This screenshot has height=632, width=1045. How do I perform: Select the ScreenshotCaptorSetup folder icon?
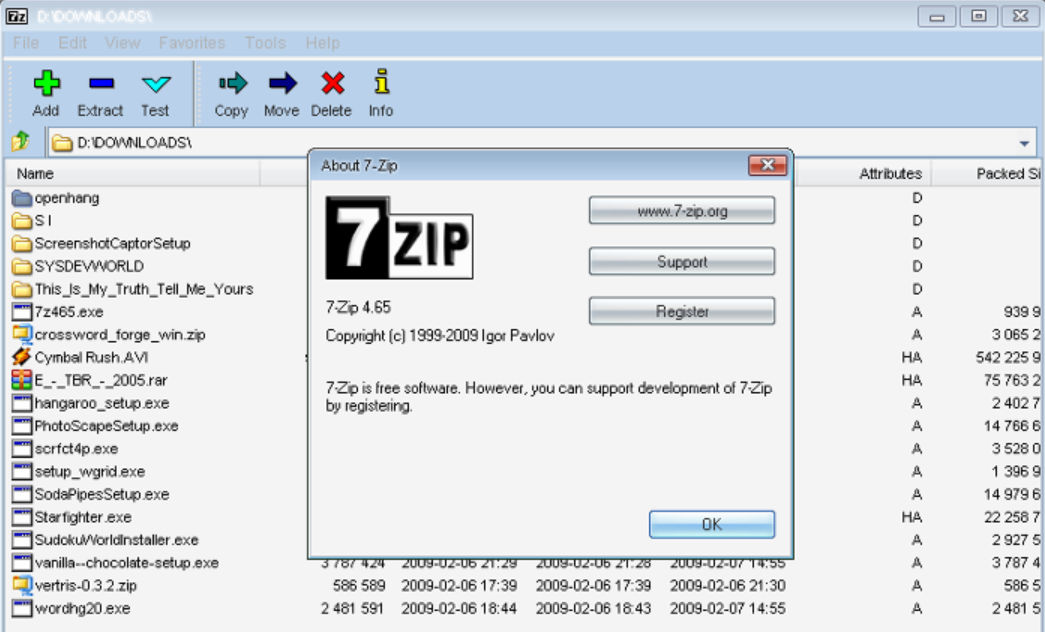(22, 243)
